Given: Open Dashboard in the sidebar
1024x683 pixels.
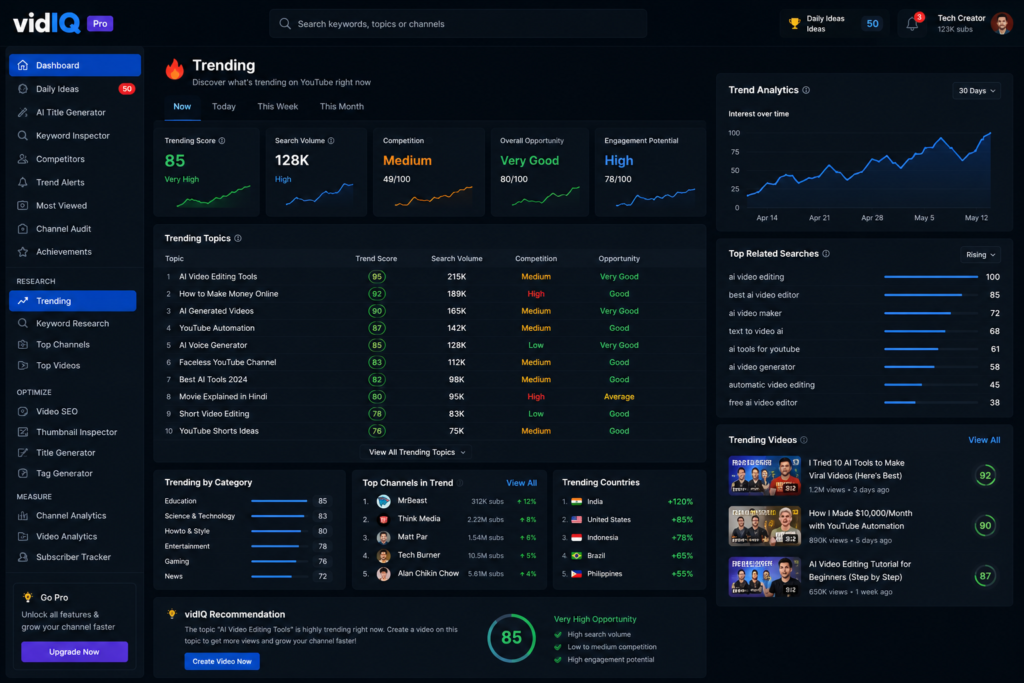Looking at the screenshot, I should pyautogui.click(x=75, y=65).
